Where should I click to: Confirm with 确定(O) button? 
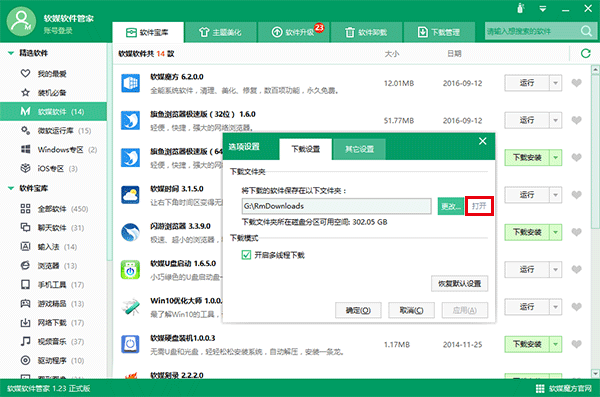(358, 310)
